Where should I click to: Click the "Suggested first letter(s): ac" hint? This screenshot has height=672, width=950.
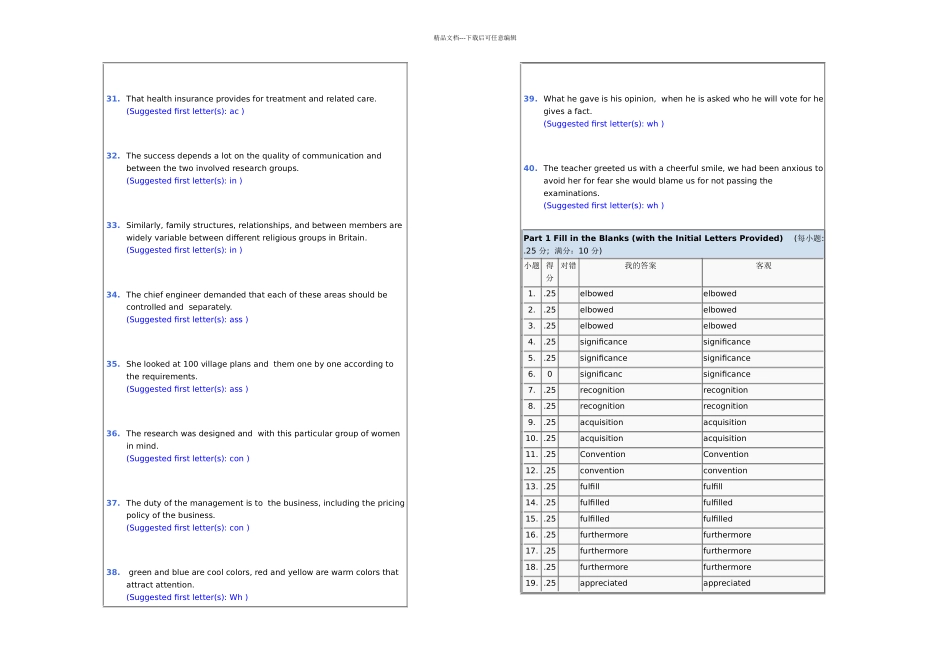[185, 112]
